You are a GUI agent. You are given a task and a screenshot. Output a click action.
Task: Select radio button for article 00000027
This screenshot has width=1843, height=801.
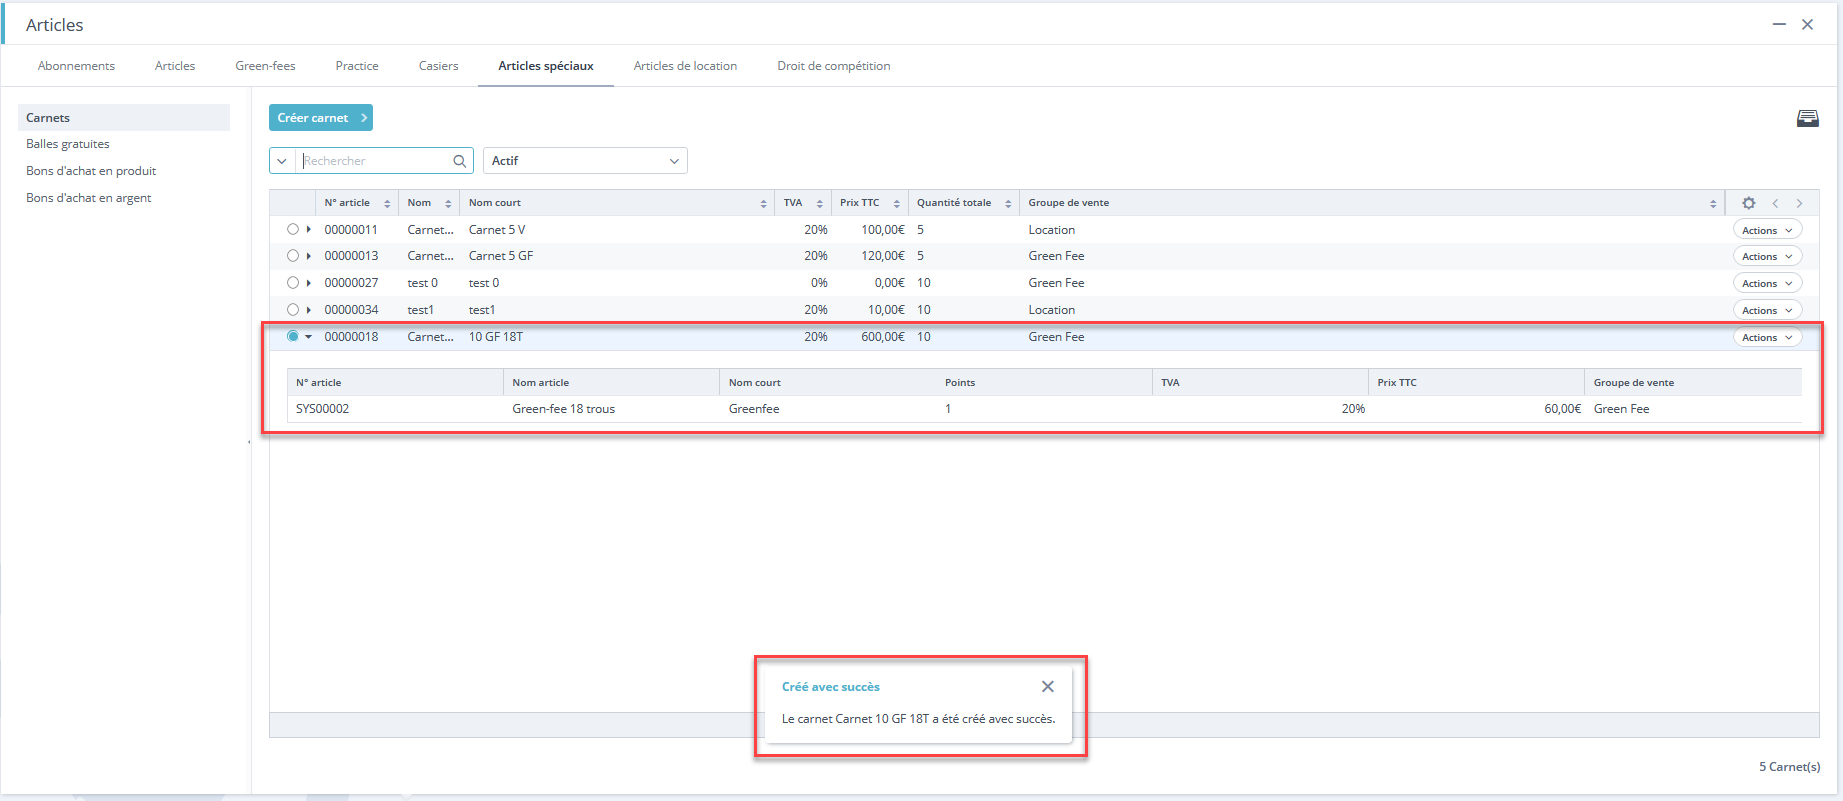click(293, 283)
